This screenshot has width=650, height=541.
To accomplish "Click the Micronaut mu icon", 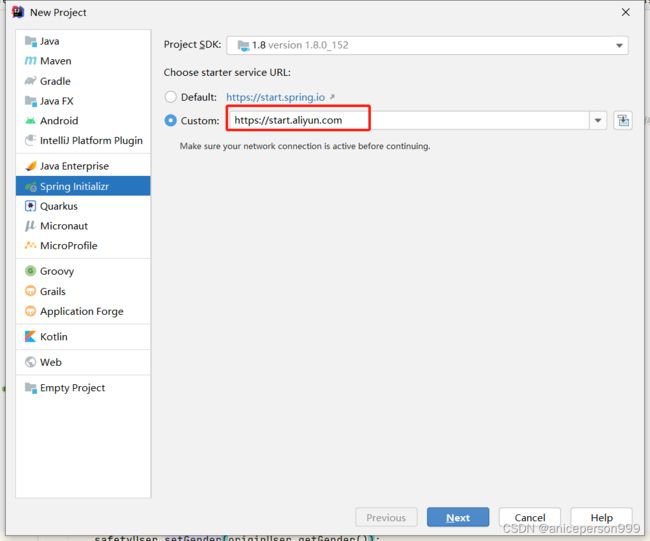I will 31,226.
